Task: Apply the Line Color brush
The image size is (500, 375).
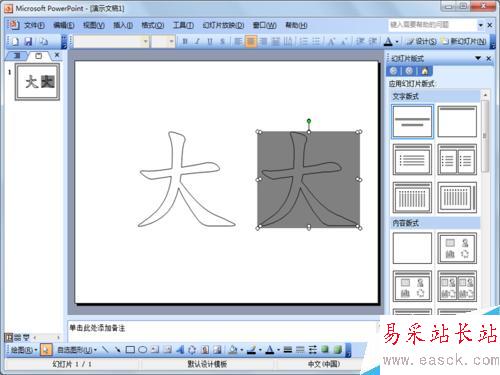Action: [252, 350]
